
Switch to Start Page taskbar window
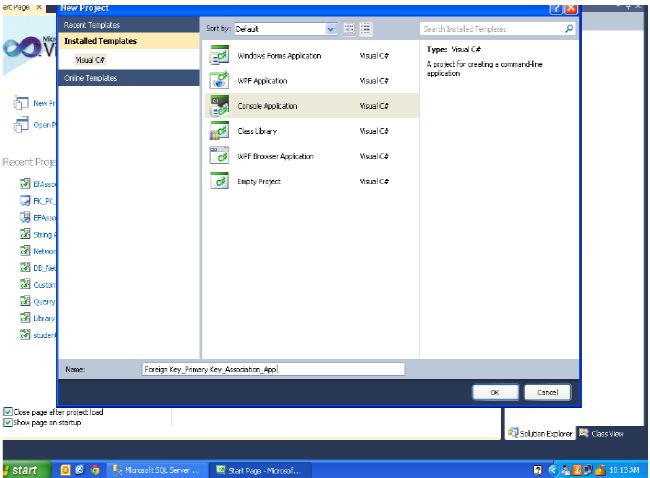(261, 470)
